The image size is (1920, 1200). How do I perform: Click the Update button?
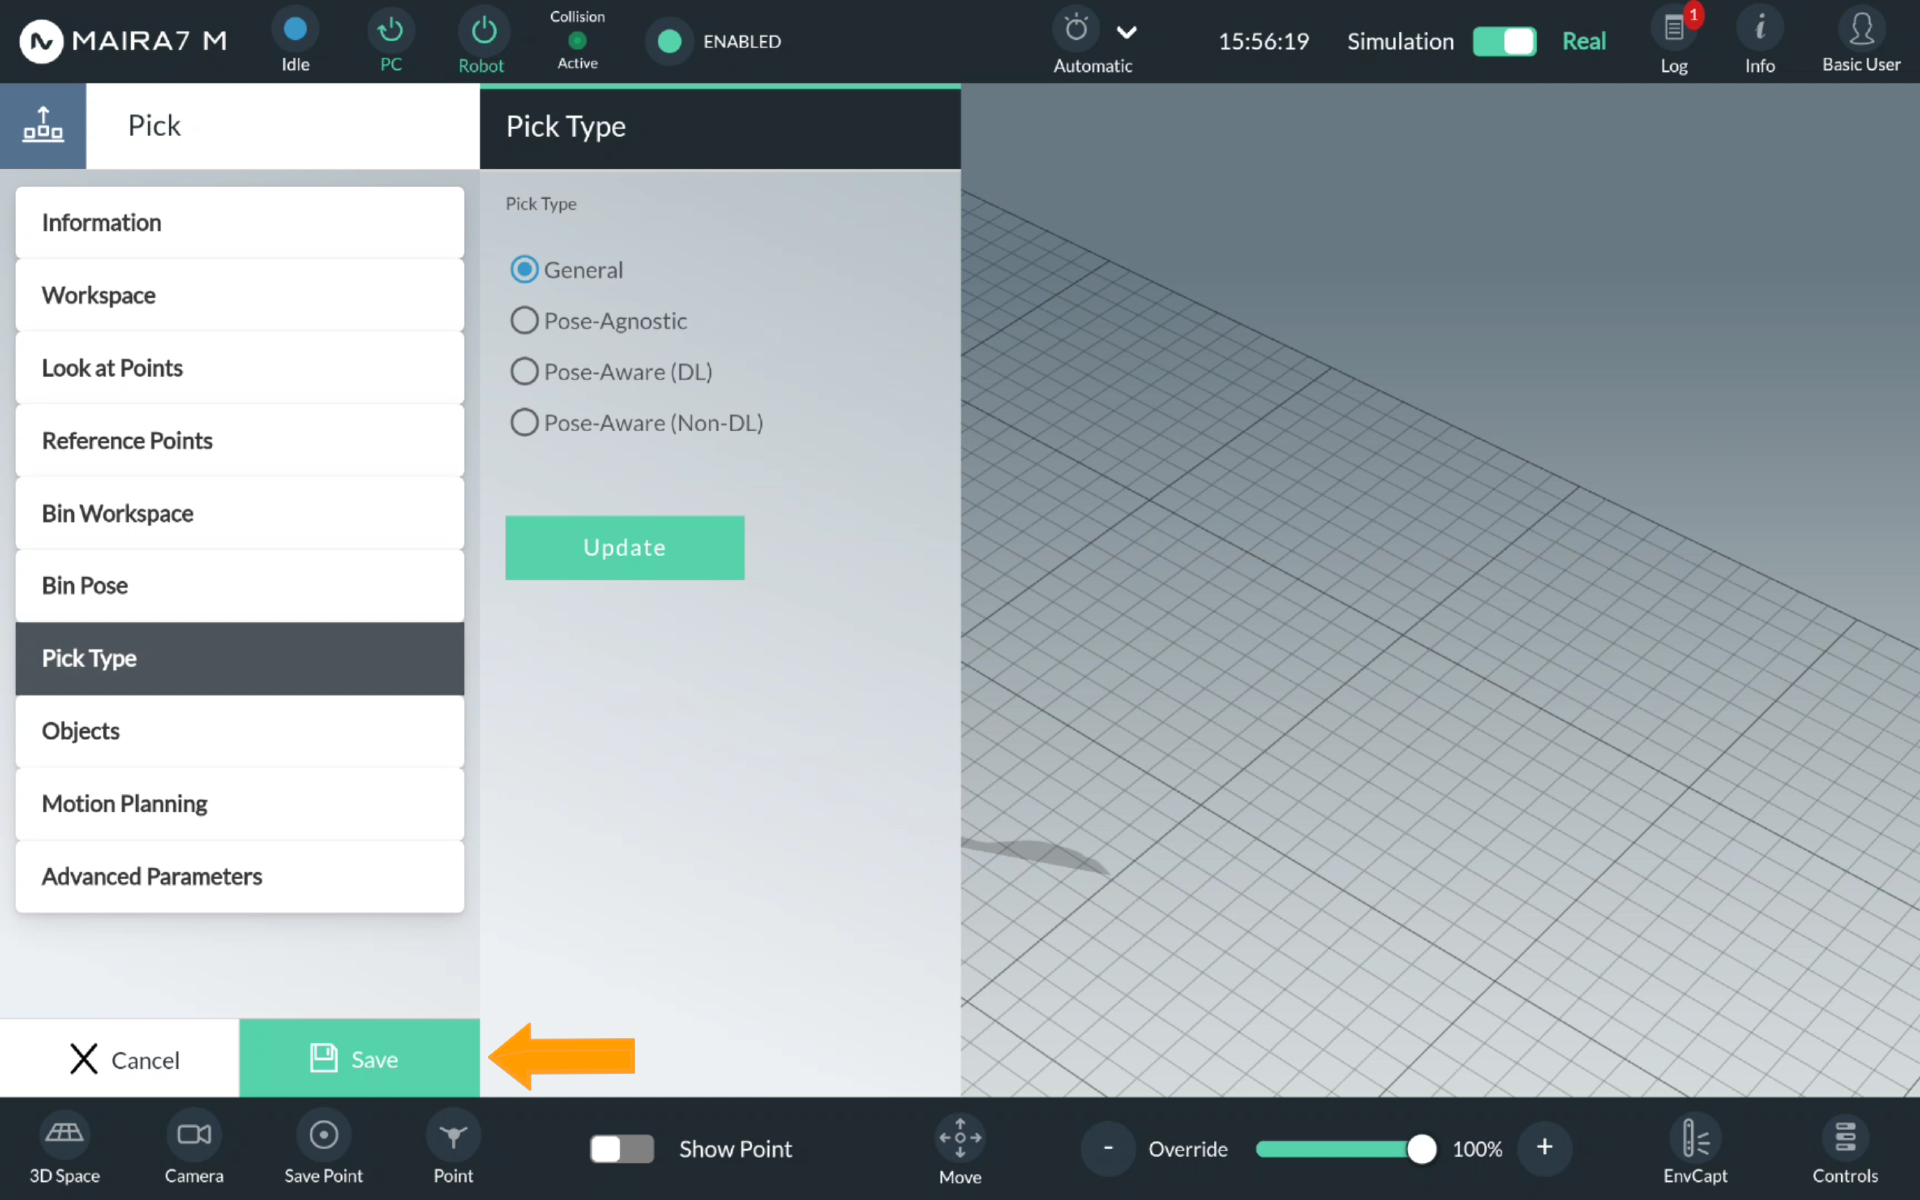click(625, 548)
